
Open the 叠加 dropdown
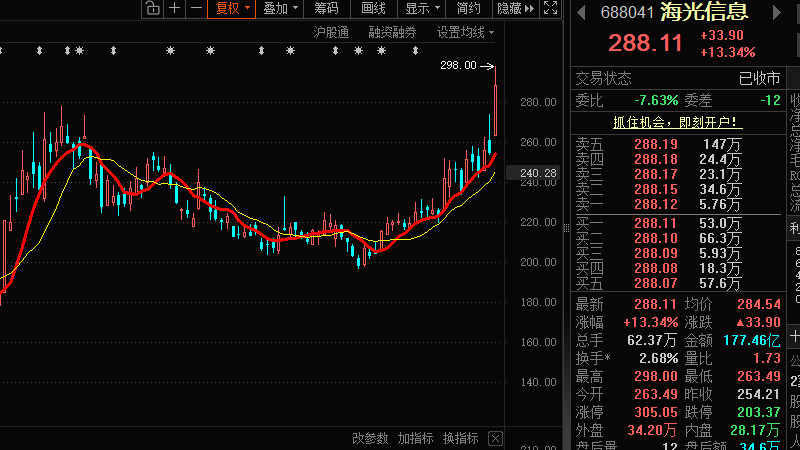[x=280, y=8]
